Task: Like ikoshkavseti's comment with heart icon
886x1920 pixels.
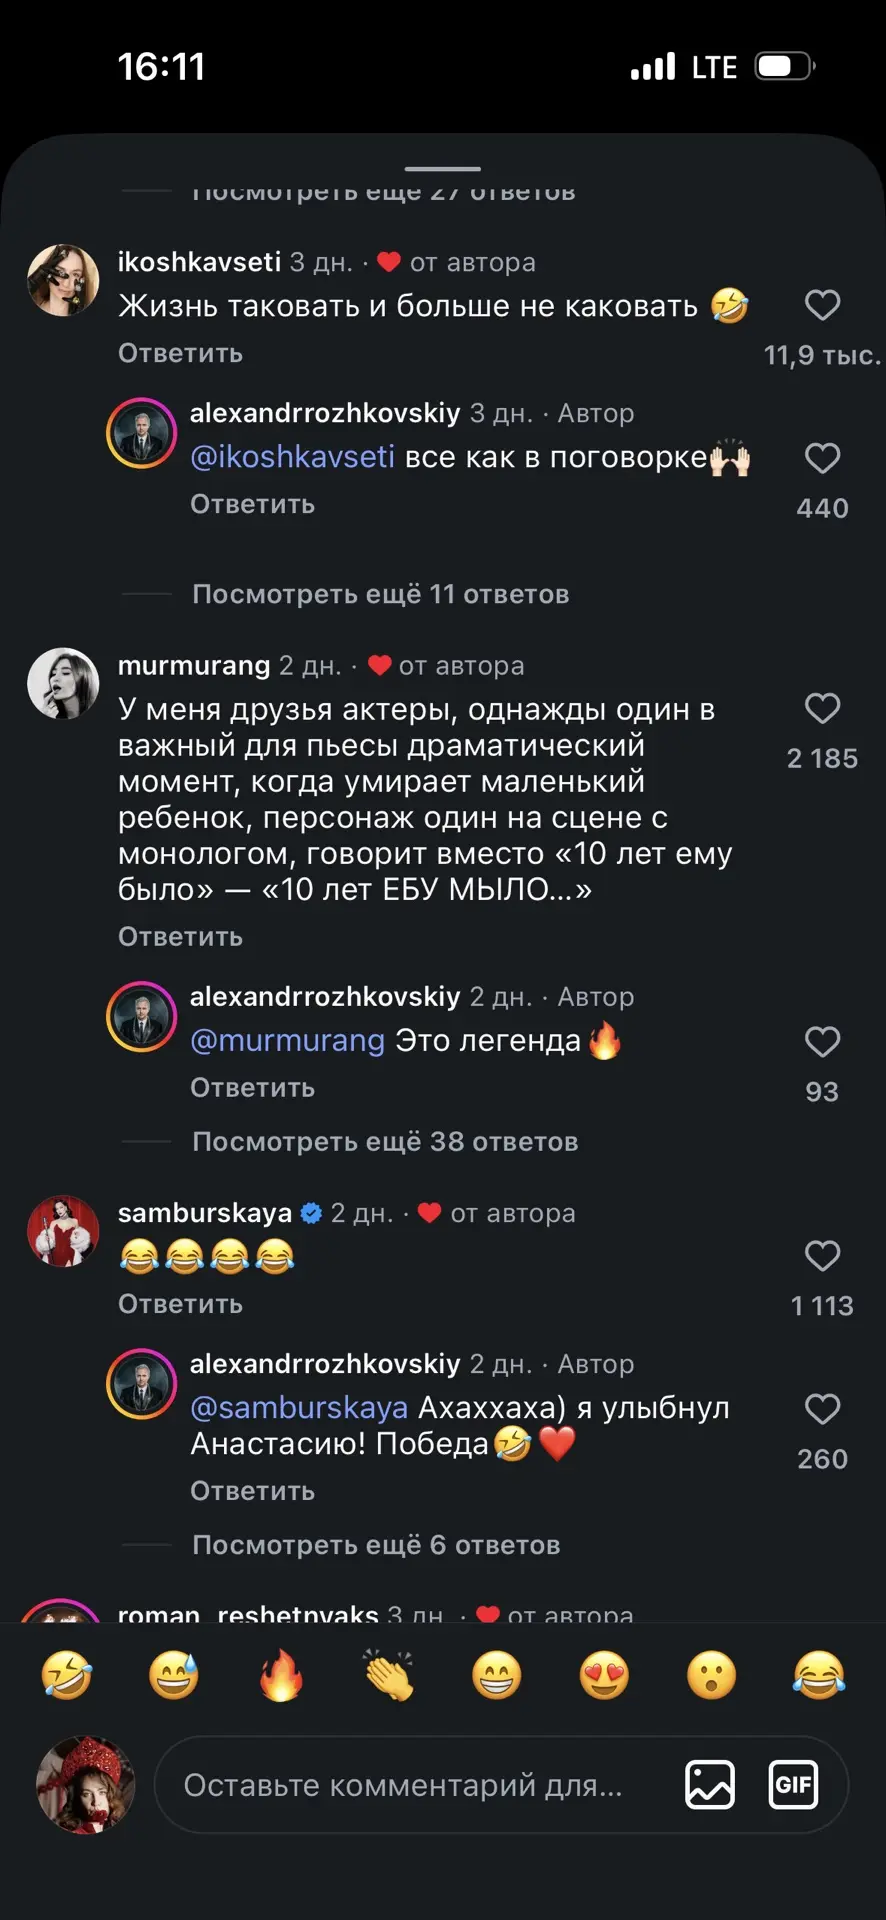Action: tap(822, 305)
